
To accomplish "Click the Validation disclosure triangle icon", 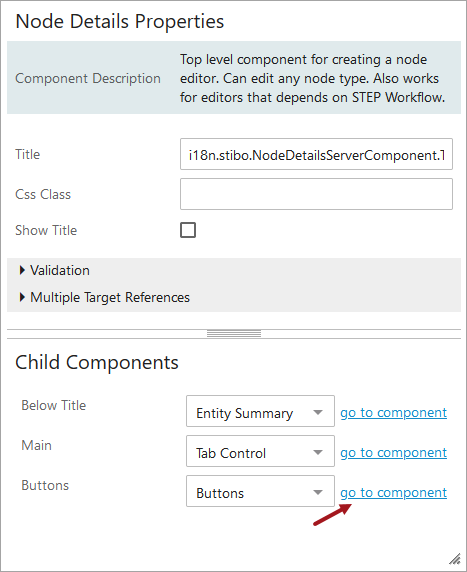I will click(22, 270).
